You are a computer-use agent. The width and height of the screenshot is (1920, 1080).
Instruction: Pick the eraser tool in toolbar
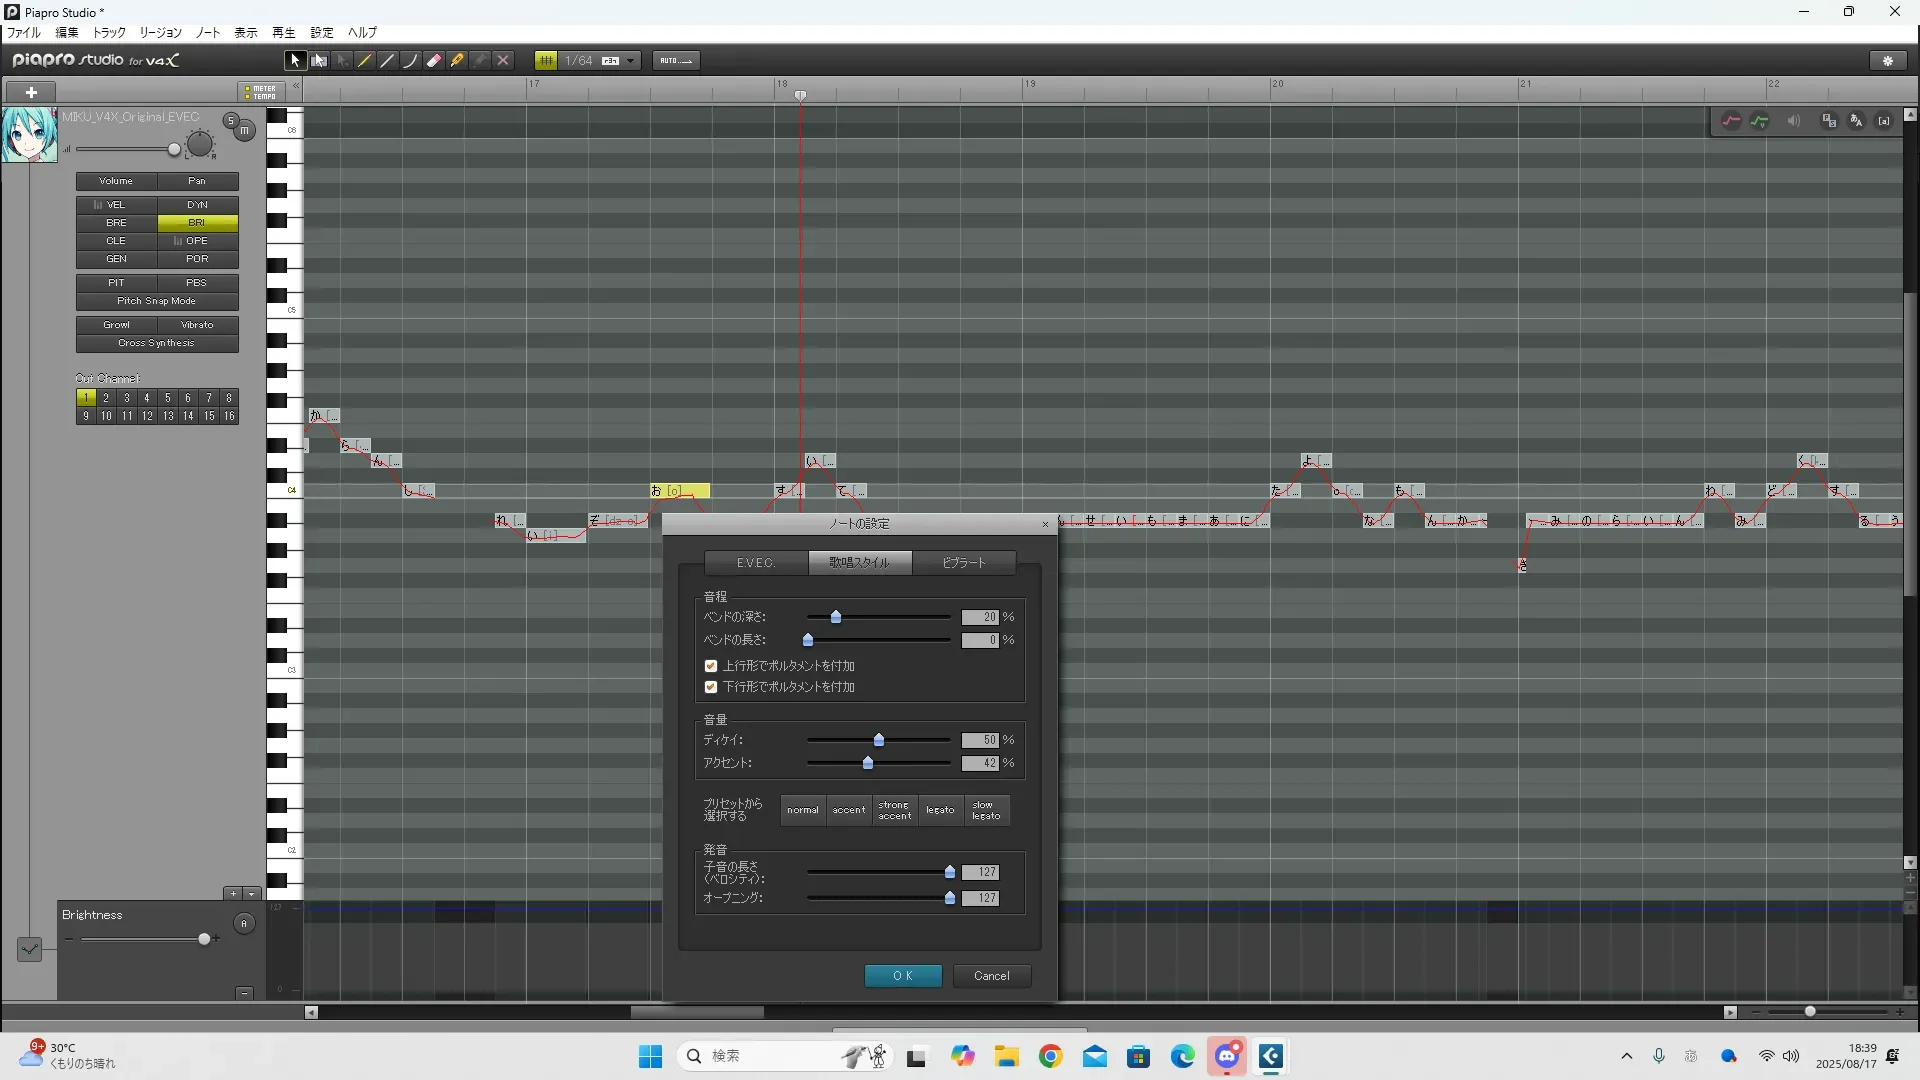434,61
